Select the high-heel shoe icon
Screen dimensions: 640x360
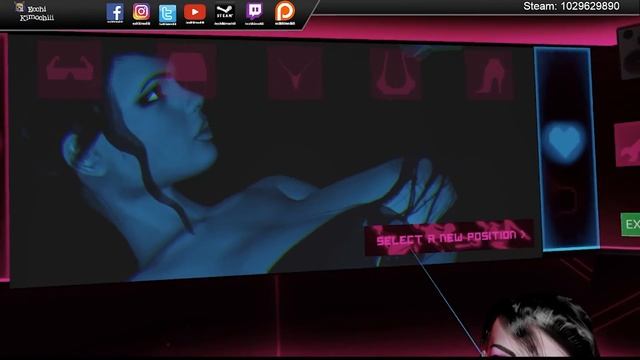[x=489, y=76]
